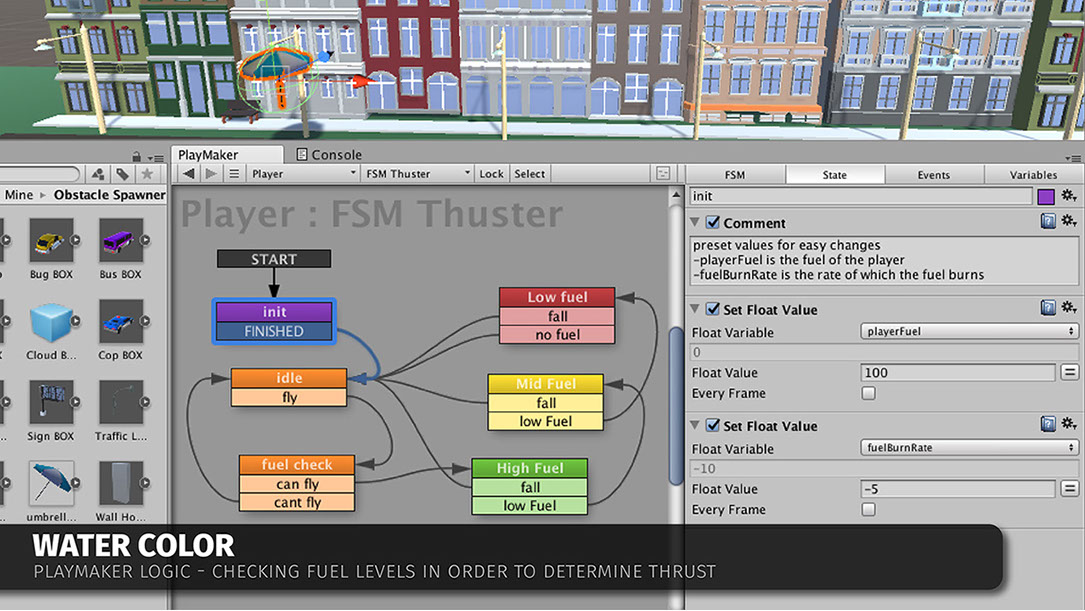Image resolution: width=1085 pixels, height=611 pixels.
Task: Open help for the Comment action
Action: 1048,222
